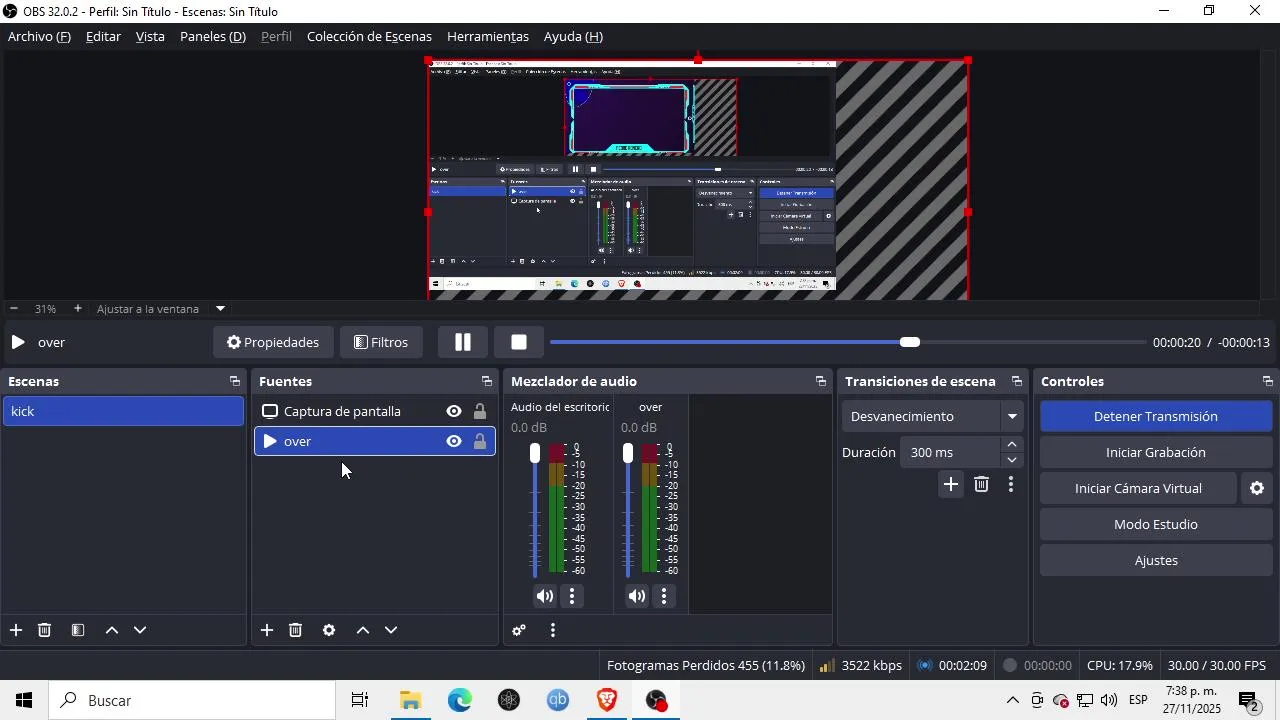The height and width of the screenshot is (720, 1280).
Task: Decrease transition duration down arrow
Action: [x=1012, y=460]
